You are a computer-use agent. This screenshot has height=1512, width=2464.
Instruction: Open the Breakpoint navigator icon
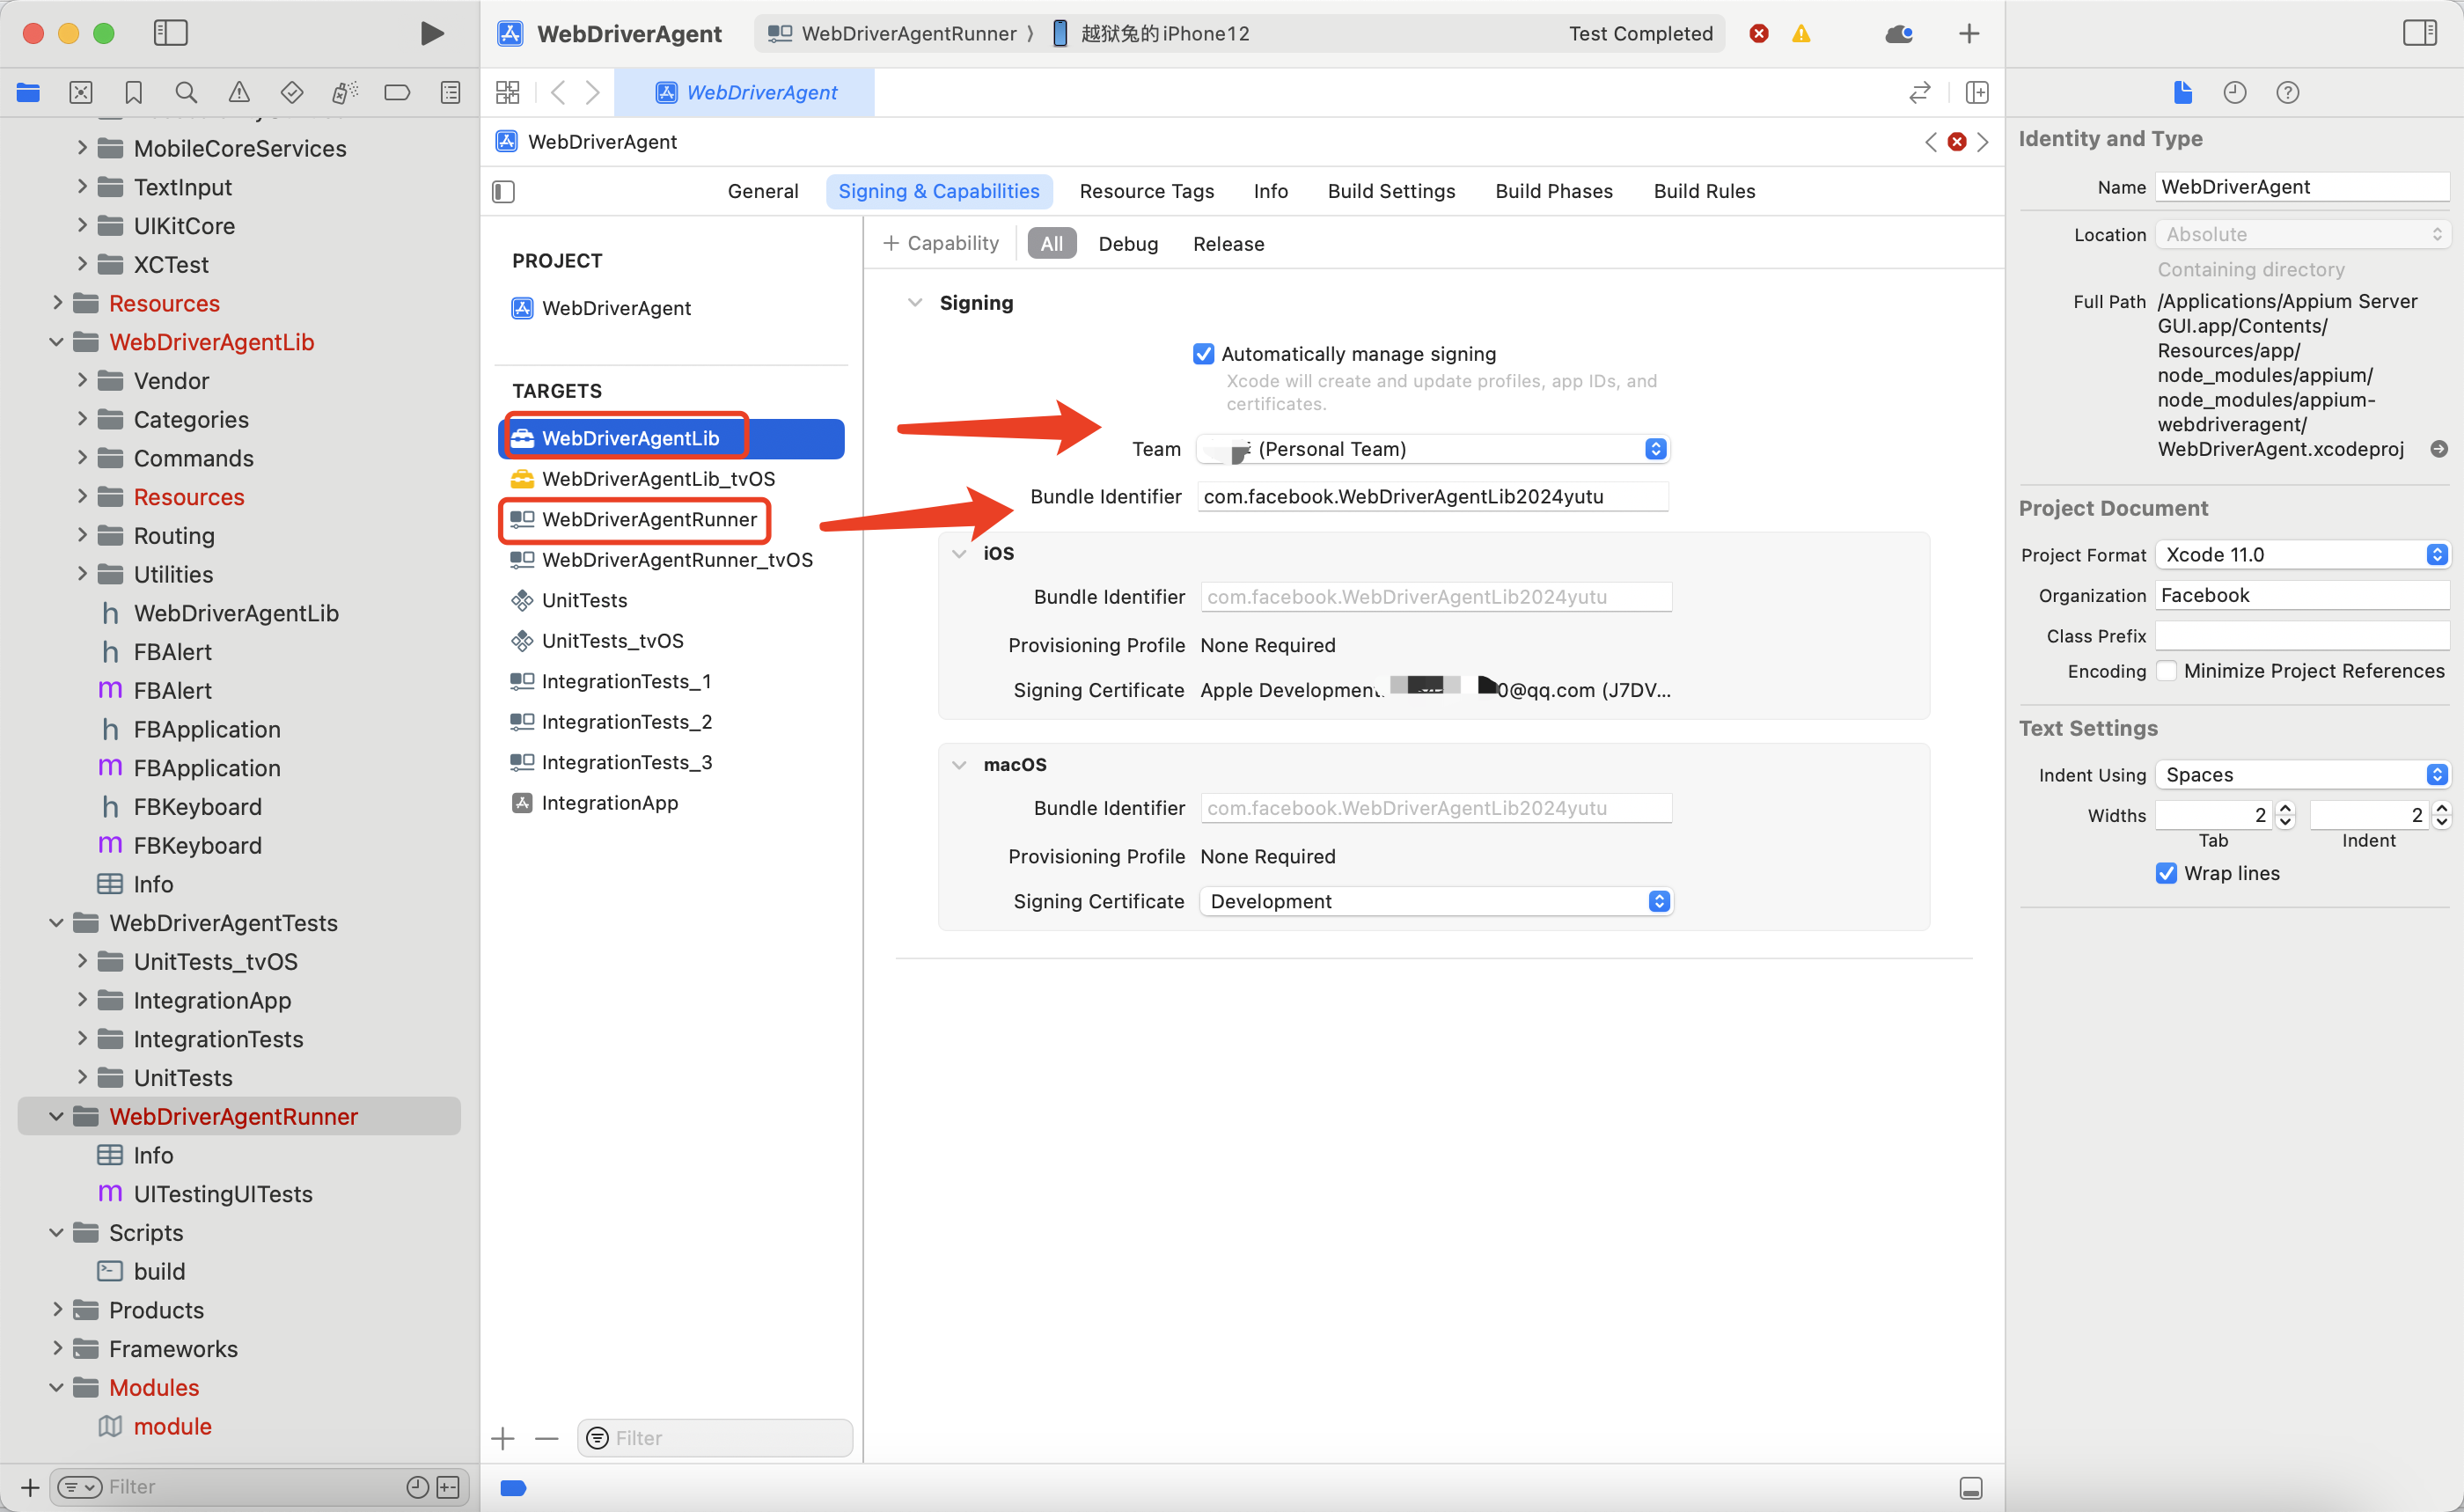click(x=397, y=93)
